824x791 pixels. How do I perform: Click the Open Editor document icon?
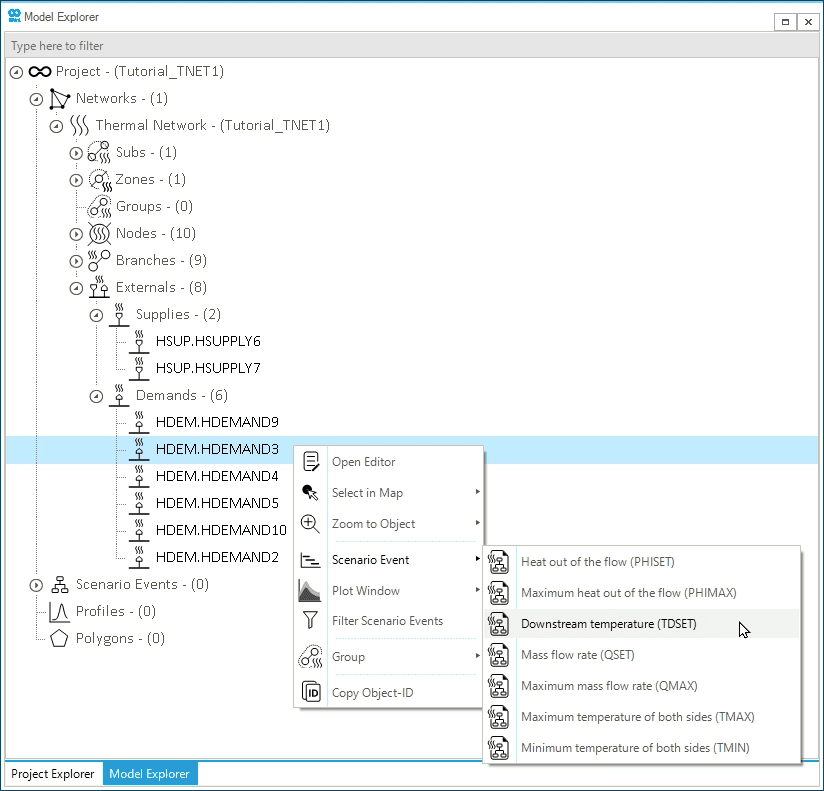tap(311, 462)
